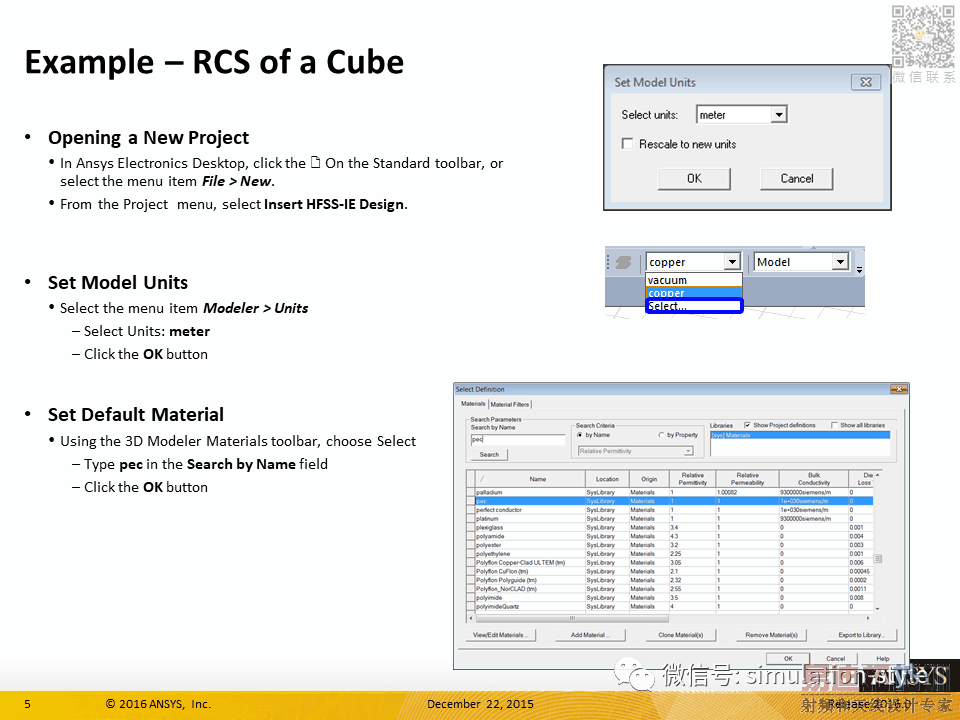
Task: Sort by the Location column header
Action: (x=607, y=479)
